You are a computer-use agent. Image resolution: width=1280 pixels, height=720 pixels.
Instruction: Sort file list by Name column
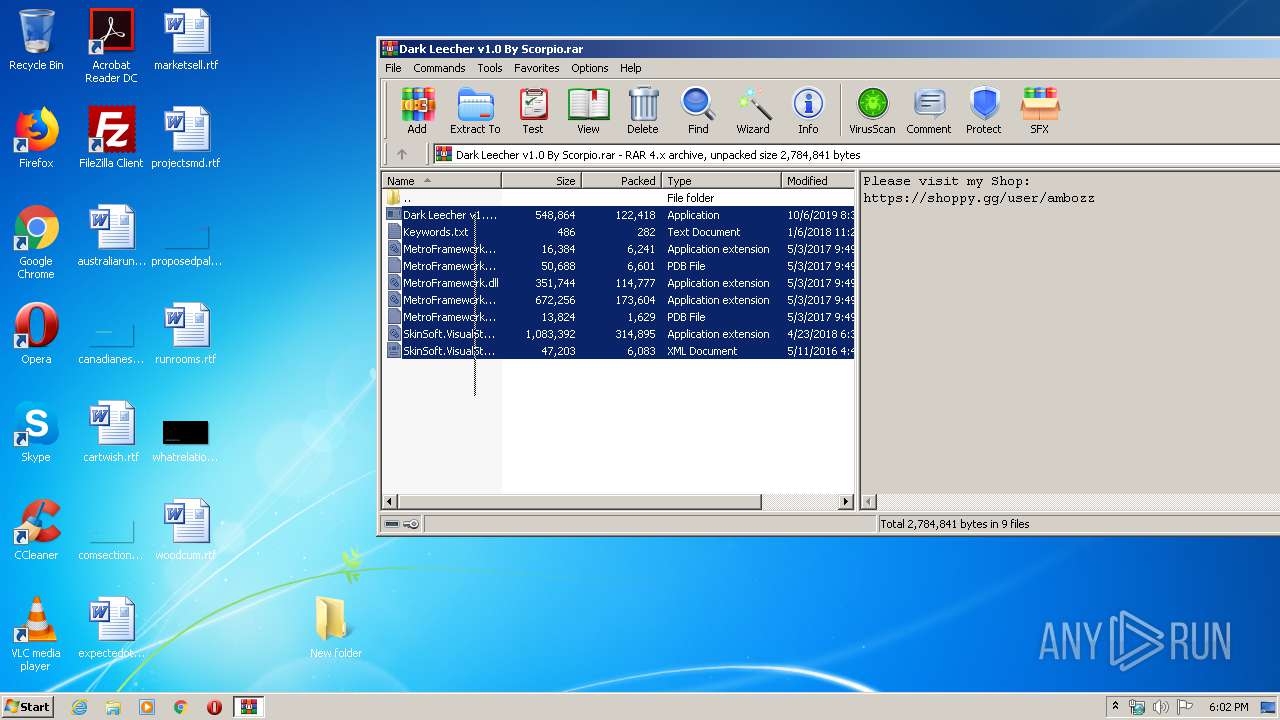point(442,181)
